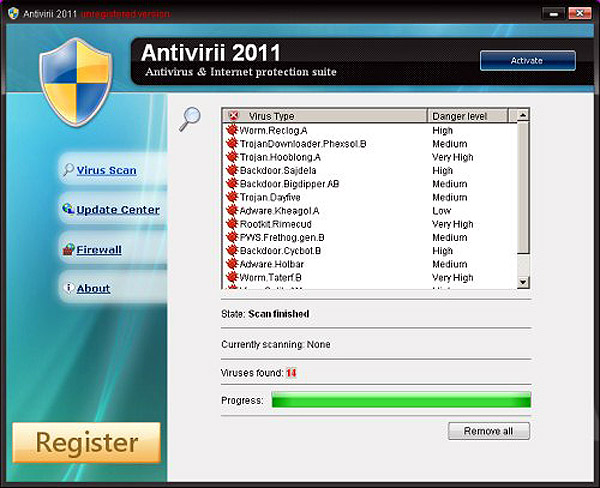Screen dimensions: 600x488
Task: Click the bug icon next to PWS.Frethog.gen.B
Action: 232,237
